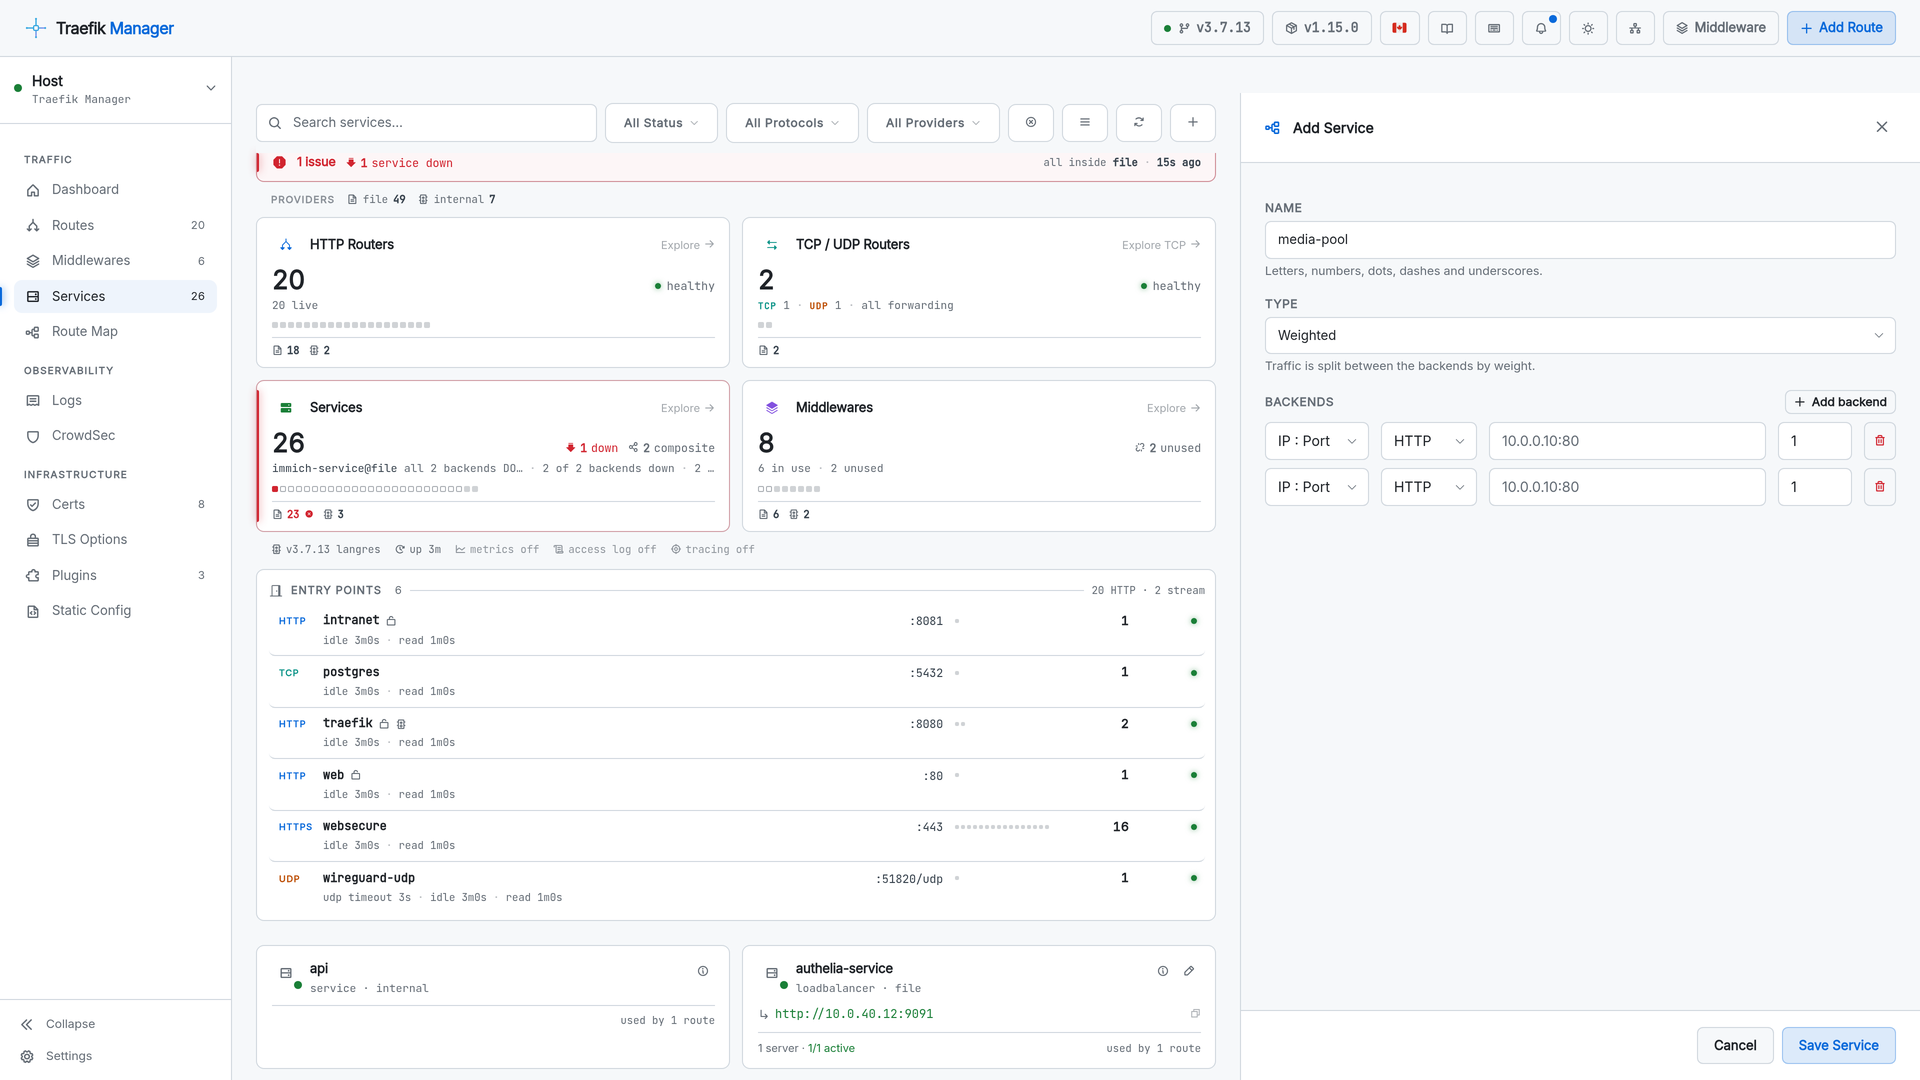Collapse the sidebar
Image resolution: width=1920 pixels, height=1080 pixels.
[58, 1024]
